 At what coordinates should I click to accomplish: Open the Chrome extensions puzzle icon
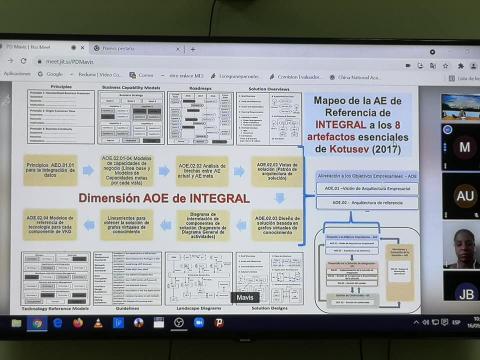click(461, 66)
